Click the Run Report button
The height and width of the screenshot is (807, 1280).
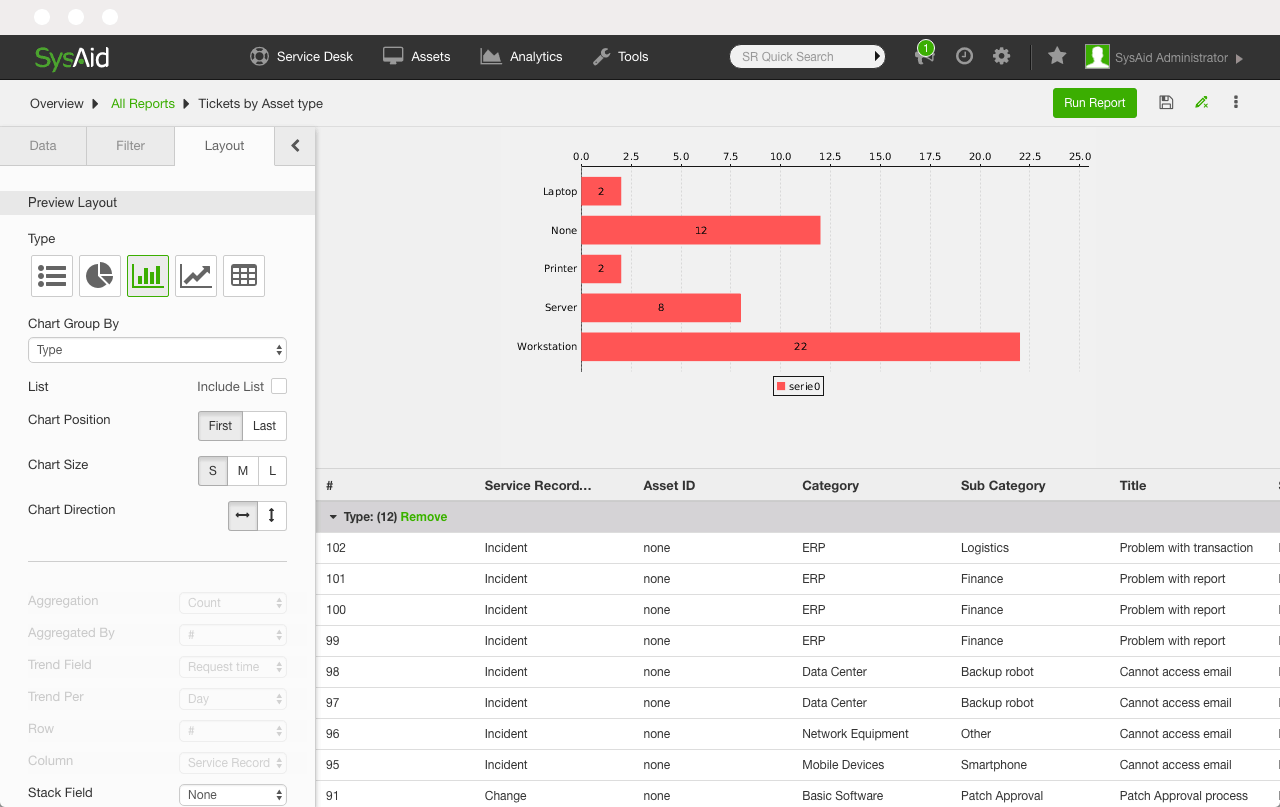point(1094,103)
